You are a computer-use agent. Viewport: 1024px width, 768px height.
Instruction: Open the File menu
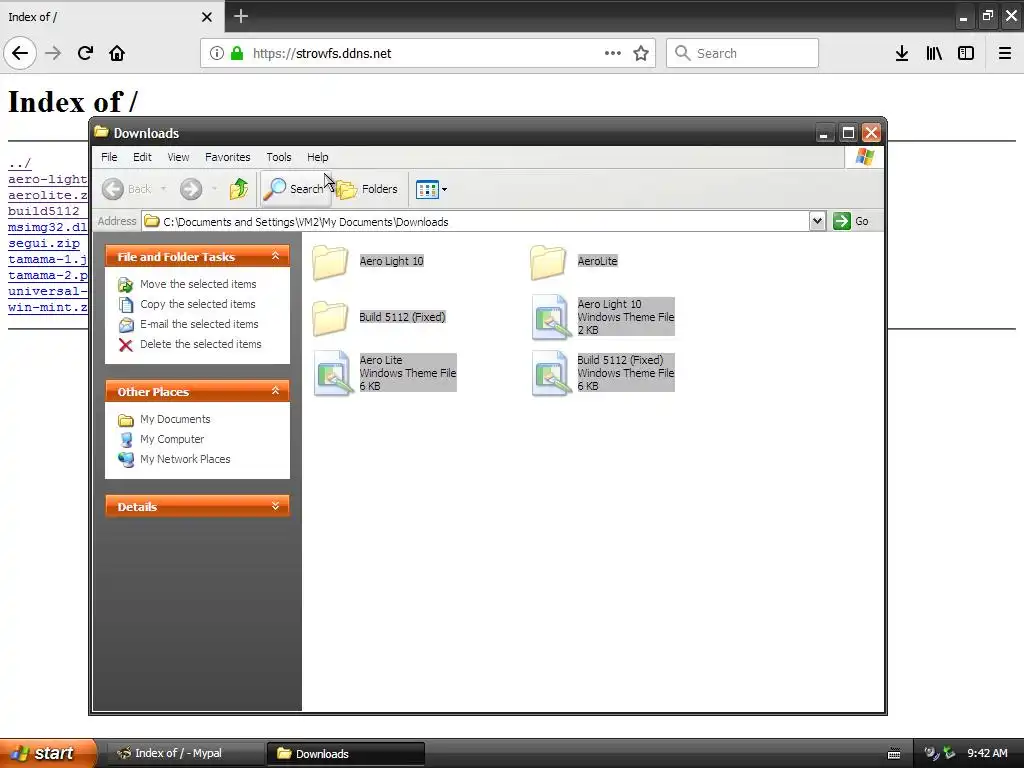(109, 157)
